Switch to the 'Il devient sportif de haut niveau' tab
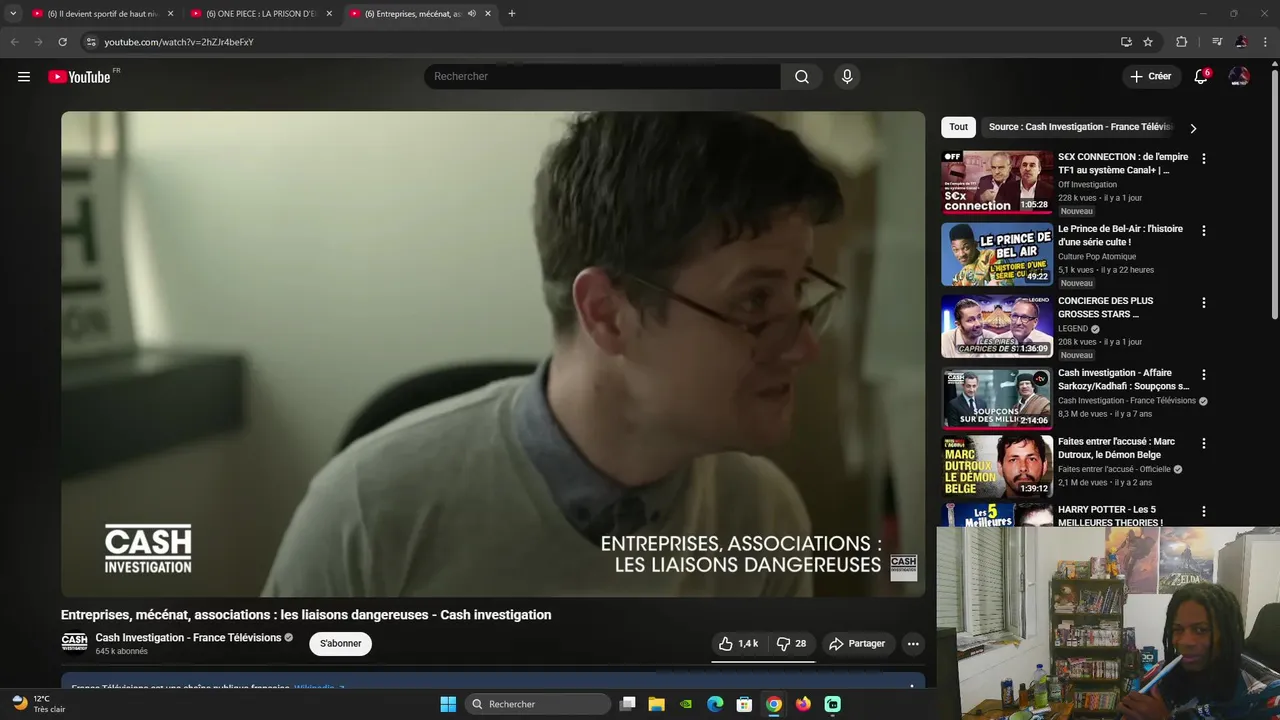 102,14
